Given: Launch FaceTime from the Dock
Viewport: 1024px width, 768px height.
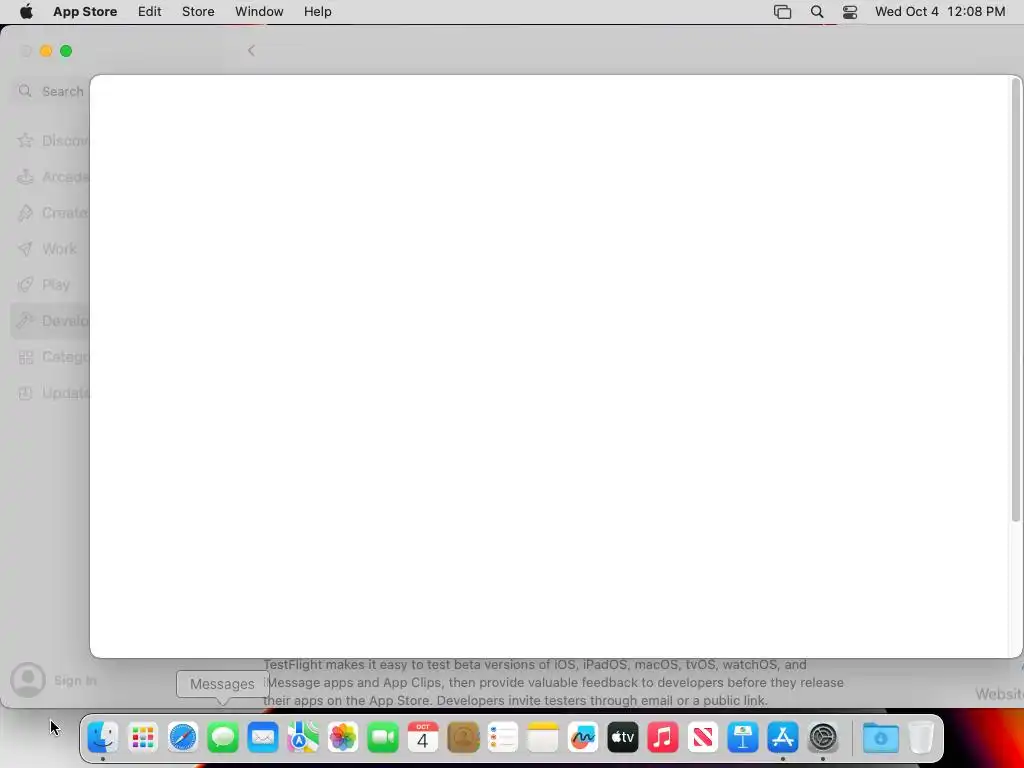Looking at the screenshot, I should [383, 738].
